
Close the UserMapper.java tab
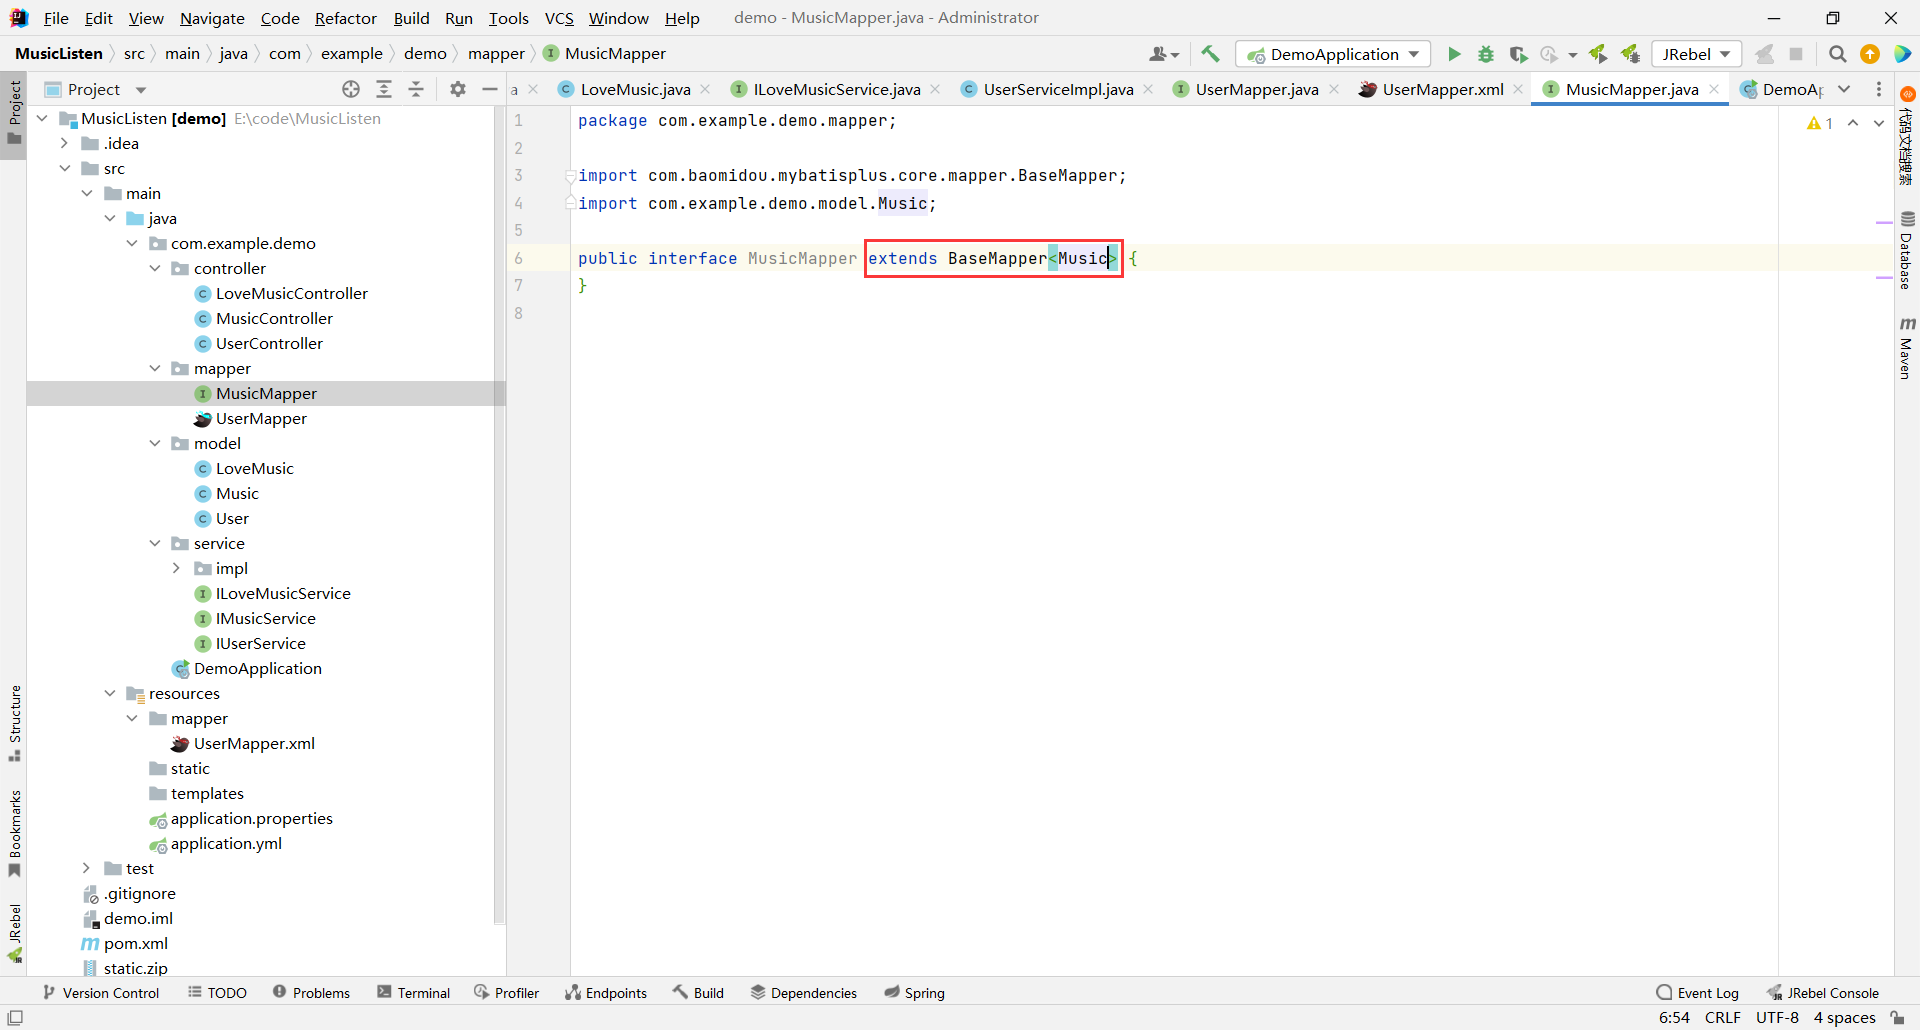tap(1334, 89)
